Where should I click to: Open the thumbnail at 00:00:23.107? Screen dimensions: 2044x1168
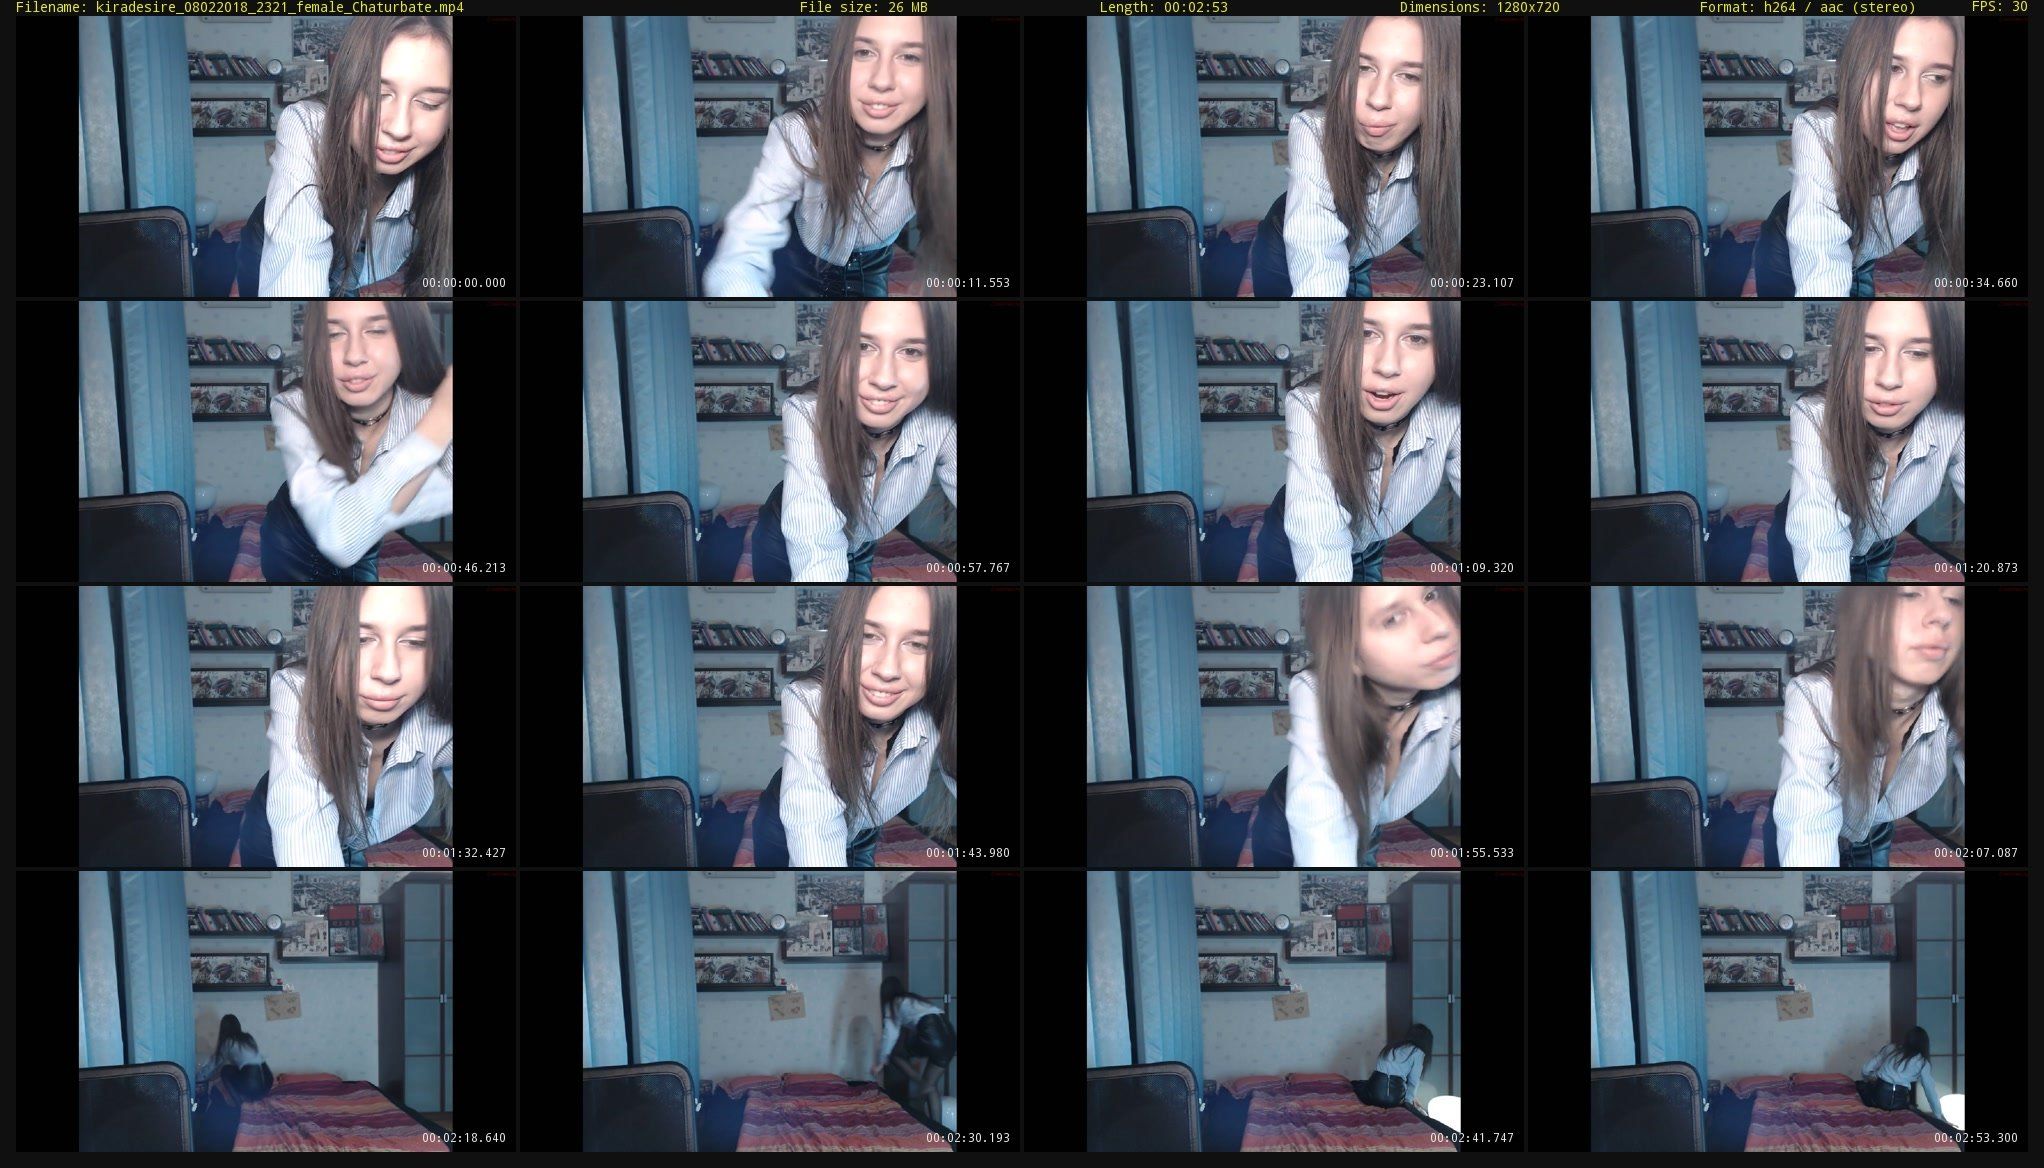coord(1274,156)
